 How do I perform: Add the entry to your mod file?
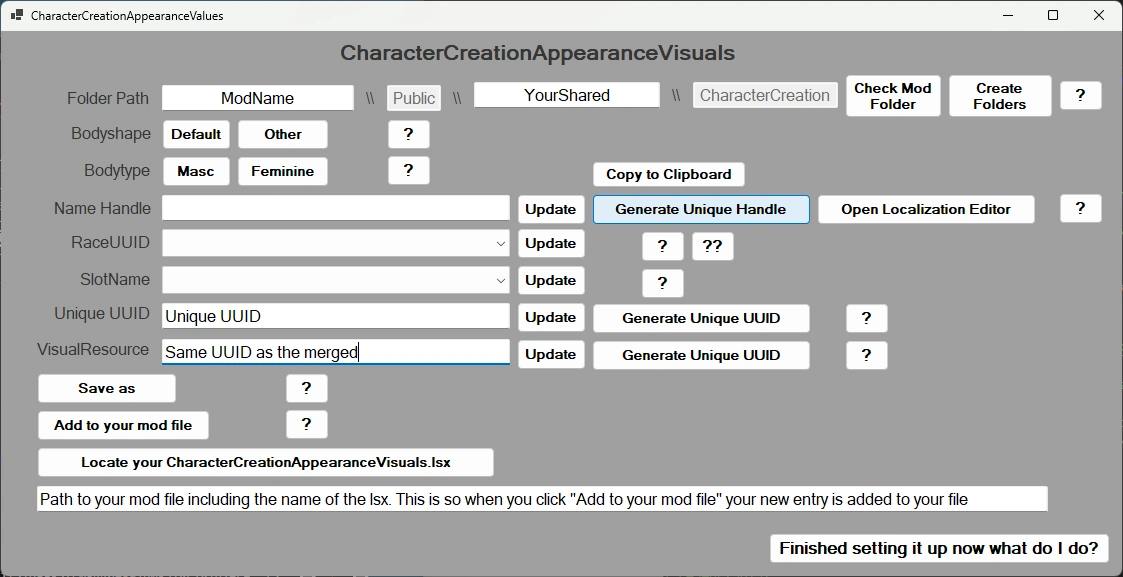(123, 425)
